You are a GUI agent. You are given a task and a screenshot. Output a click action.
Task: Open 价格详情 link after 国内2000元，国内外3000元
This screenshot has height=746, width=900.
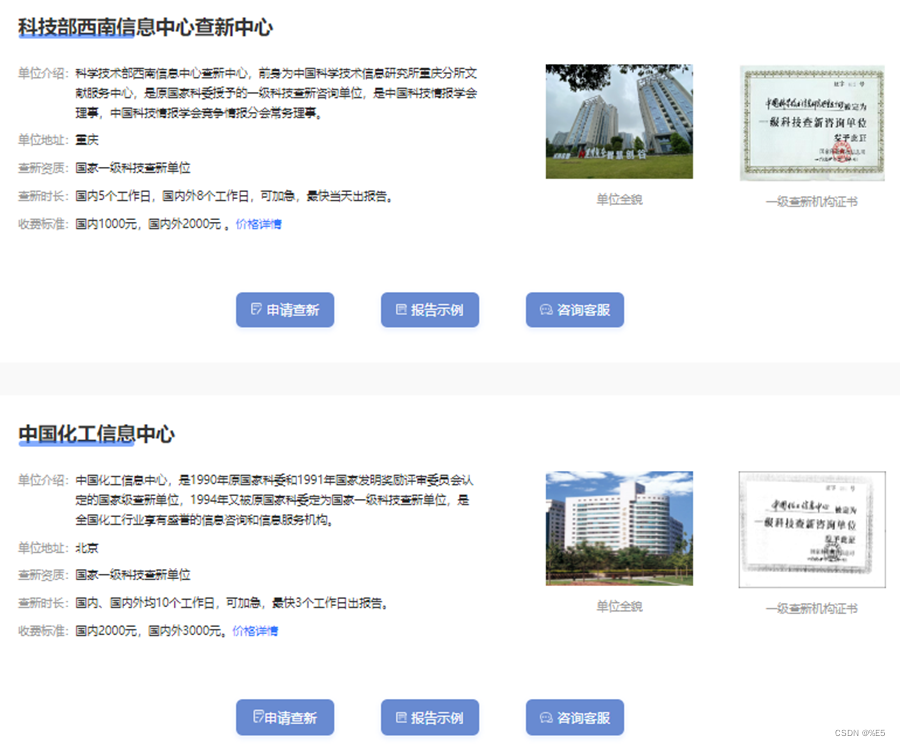(255, 631)
